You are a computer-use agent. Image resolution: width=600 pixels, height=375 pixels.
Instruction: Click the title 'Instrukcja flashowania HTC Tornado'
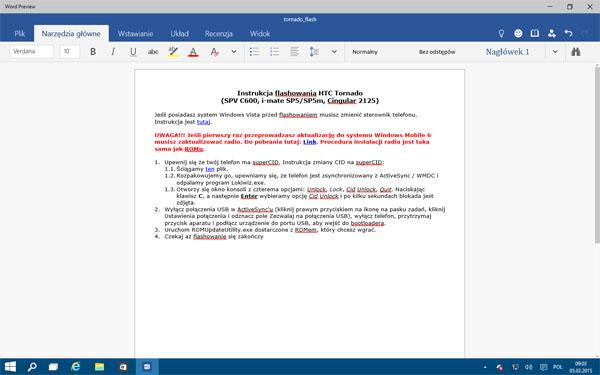click(300, 93)
